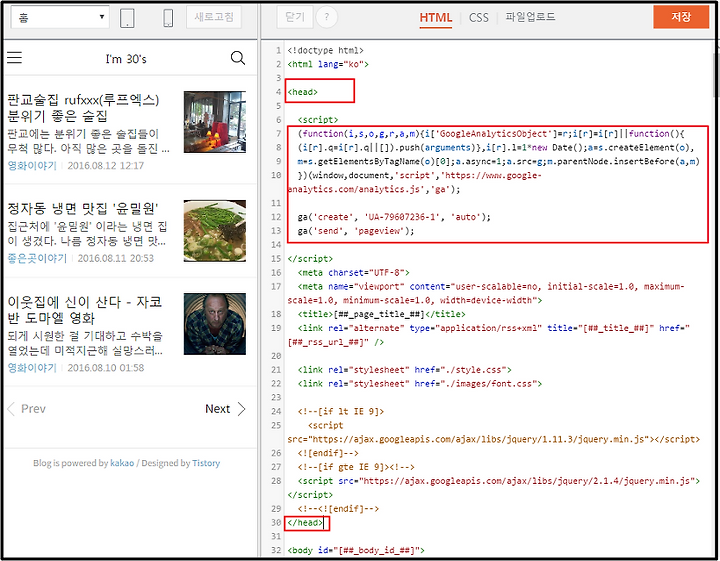Viewport: 720px width, 561px height.
Task: Click the <html lang="ko"> line
Action: (328, 64)
